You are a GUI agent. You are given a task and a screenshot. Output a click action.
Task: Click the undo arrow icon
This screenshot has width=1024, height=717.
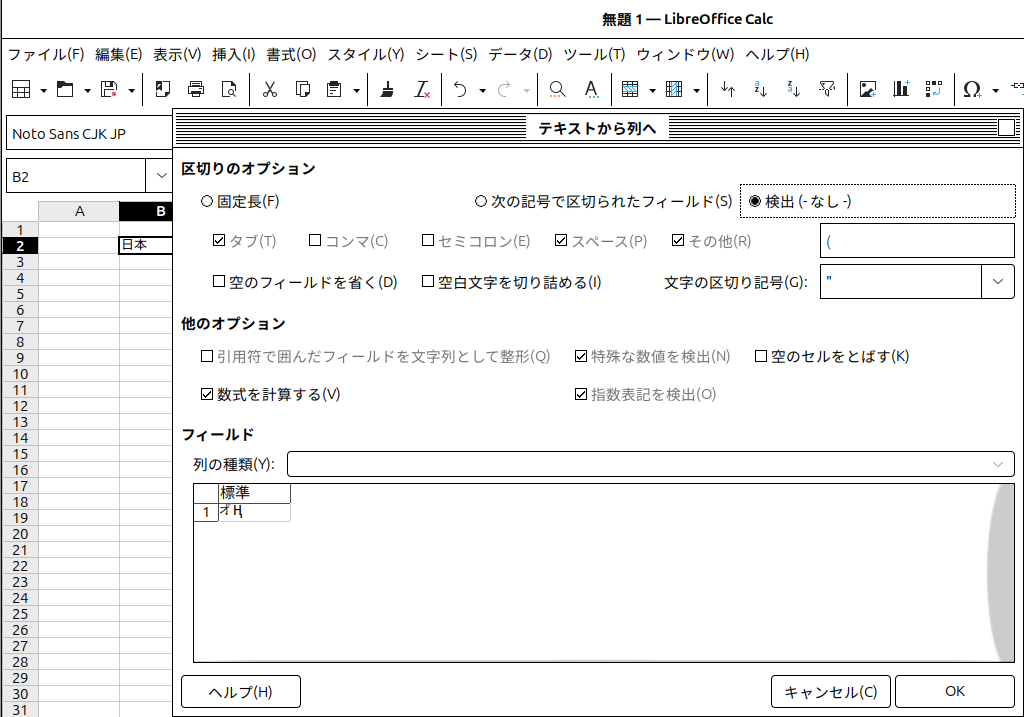(x=460, y=89)
